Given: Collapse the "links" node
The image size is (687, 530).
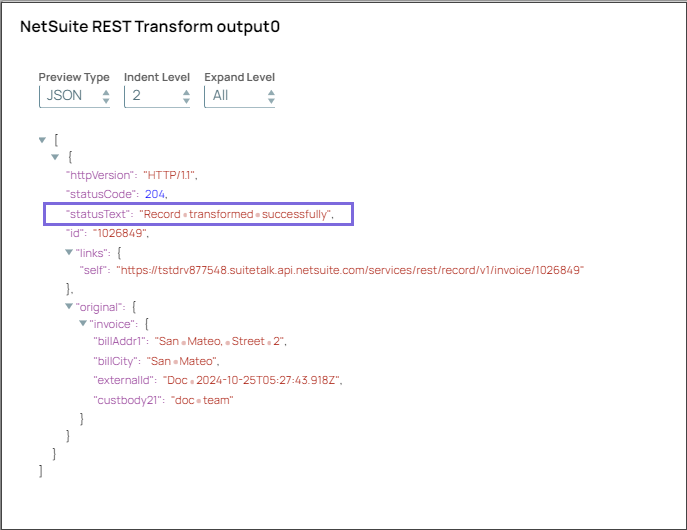Looking at the screenshot, I should point(69,252).
